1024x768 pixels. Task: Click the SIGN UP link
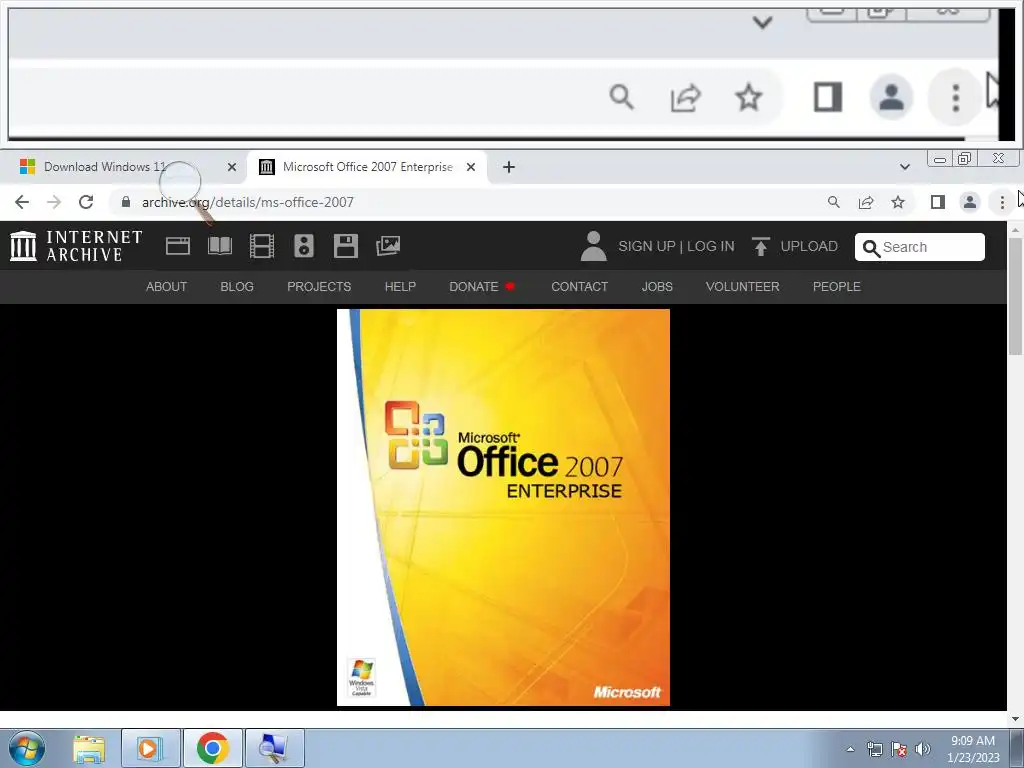coord(647,246)
